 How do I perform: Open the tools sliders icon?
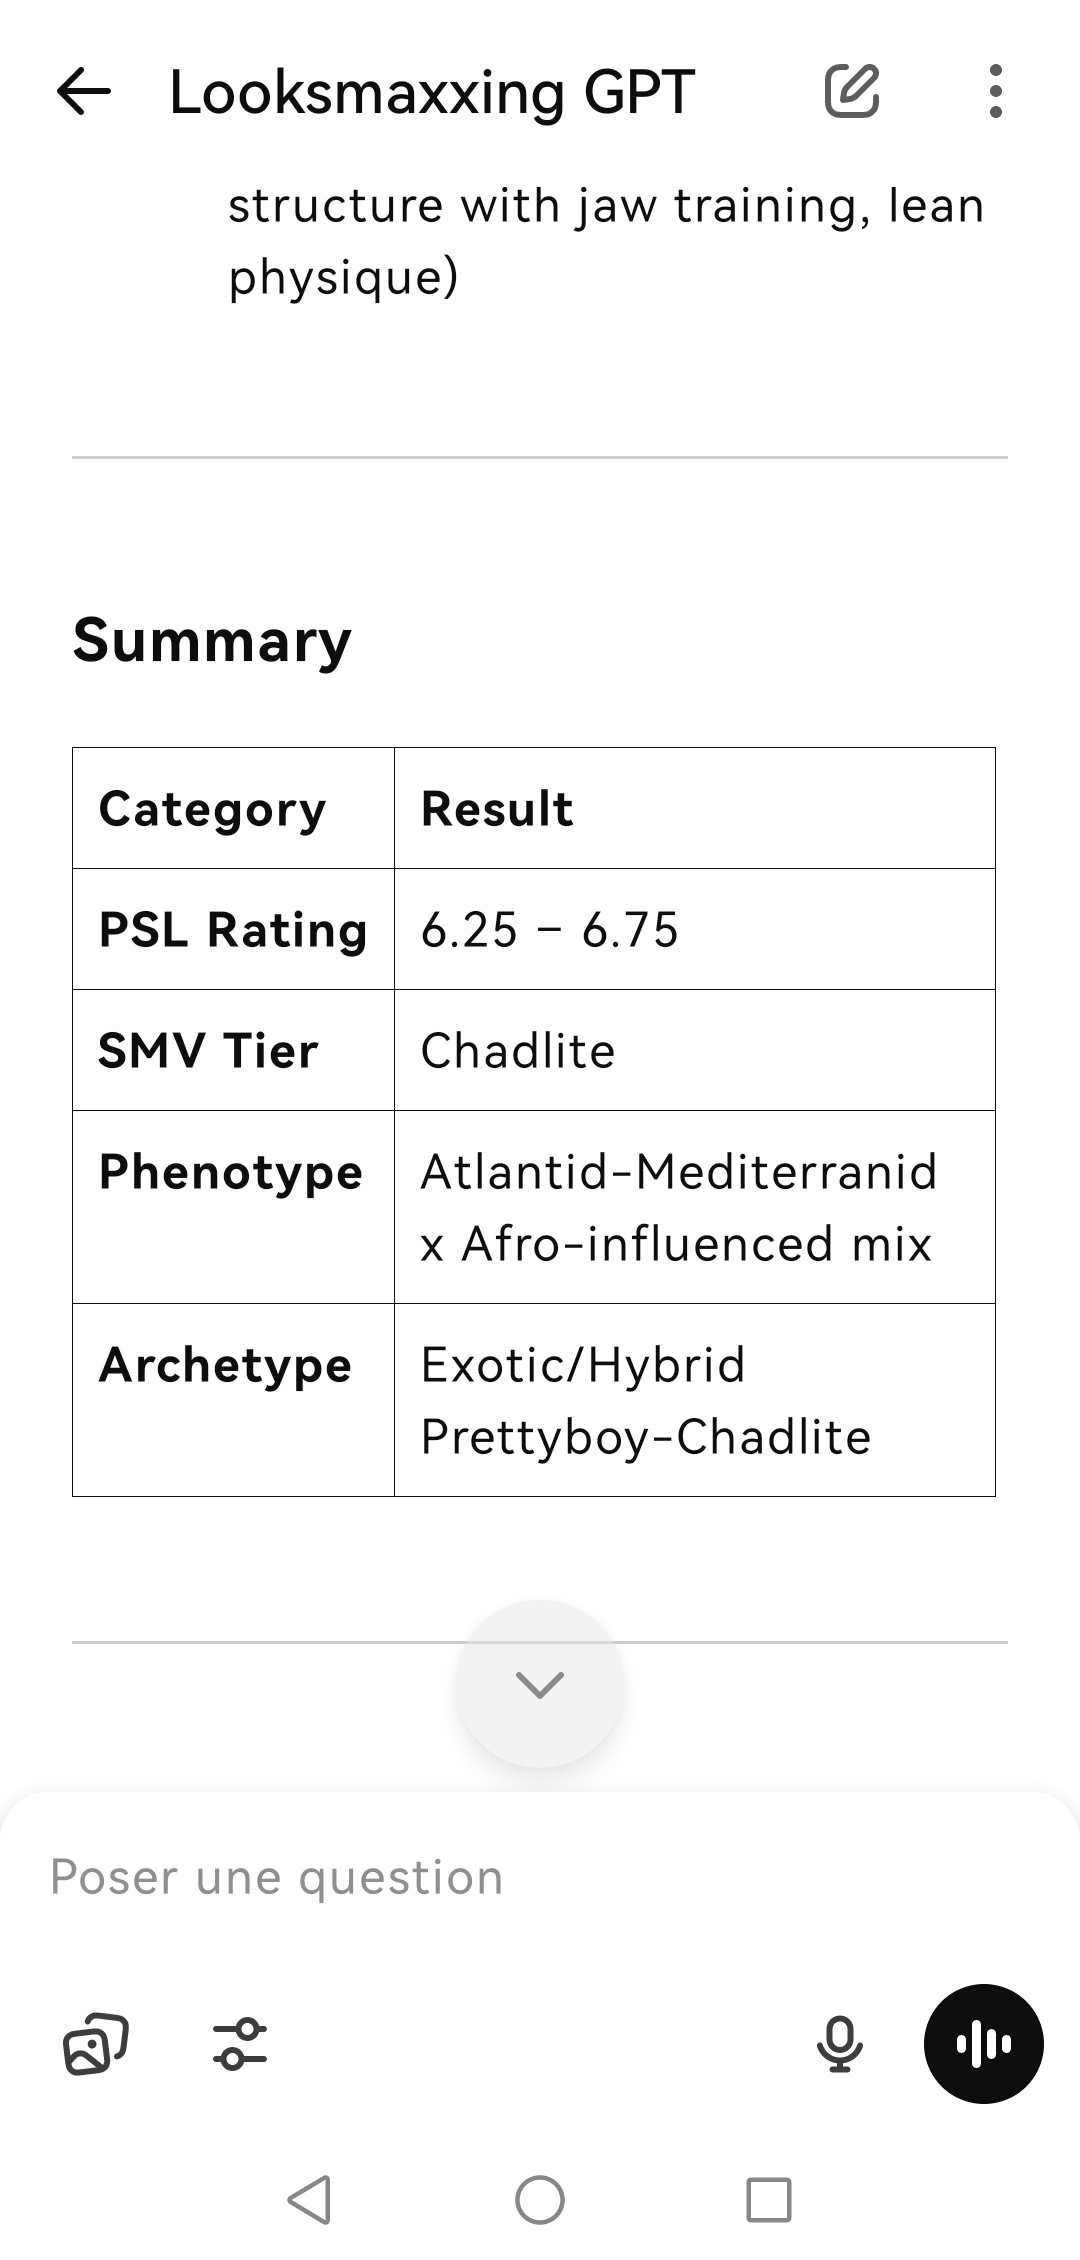[x=240, y=2043]
